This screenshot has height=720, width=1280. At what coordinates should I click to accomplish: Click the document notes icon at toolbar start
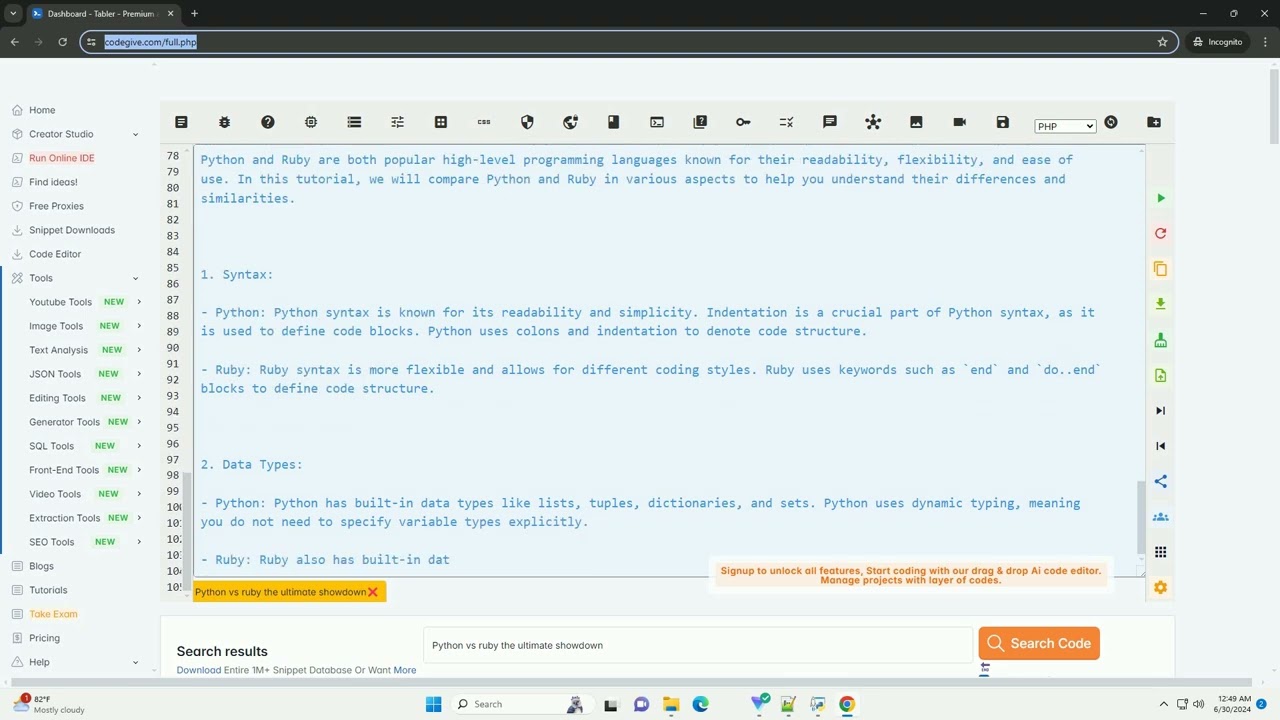click(181, 122)
